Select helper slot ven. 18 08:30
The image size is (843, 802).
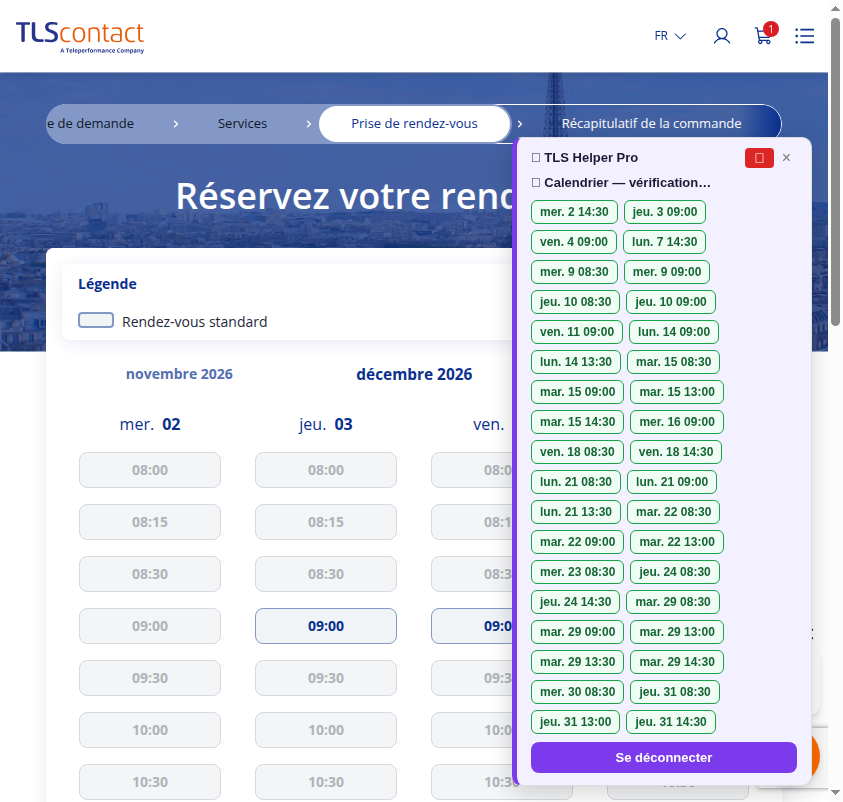click(577, 452)
